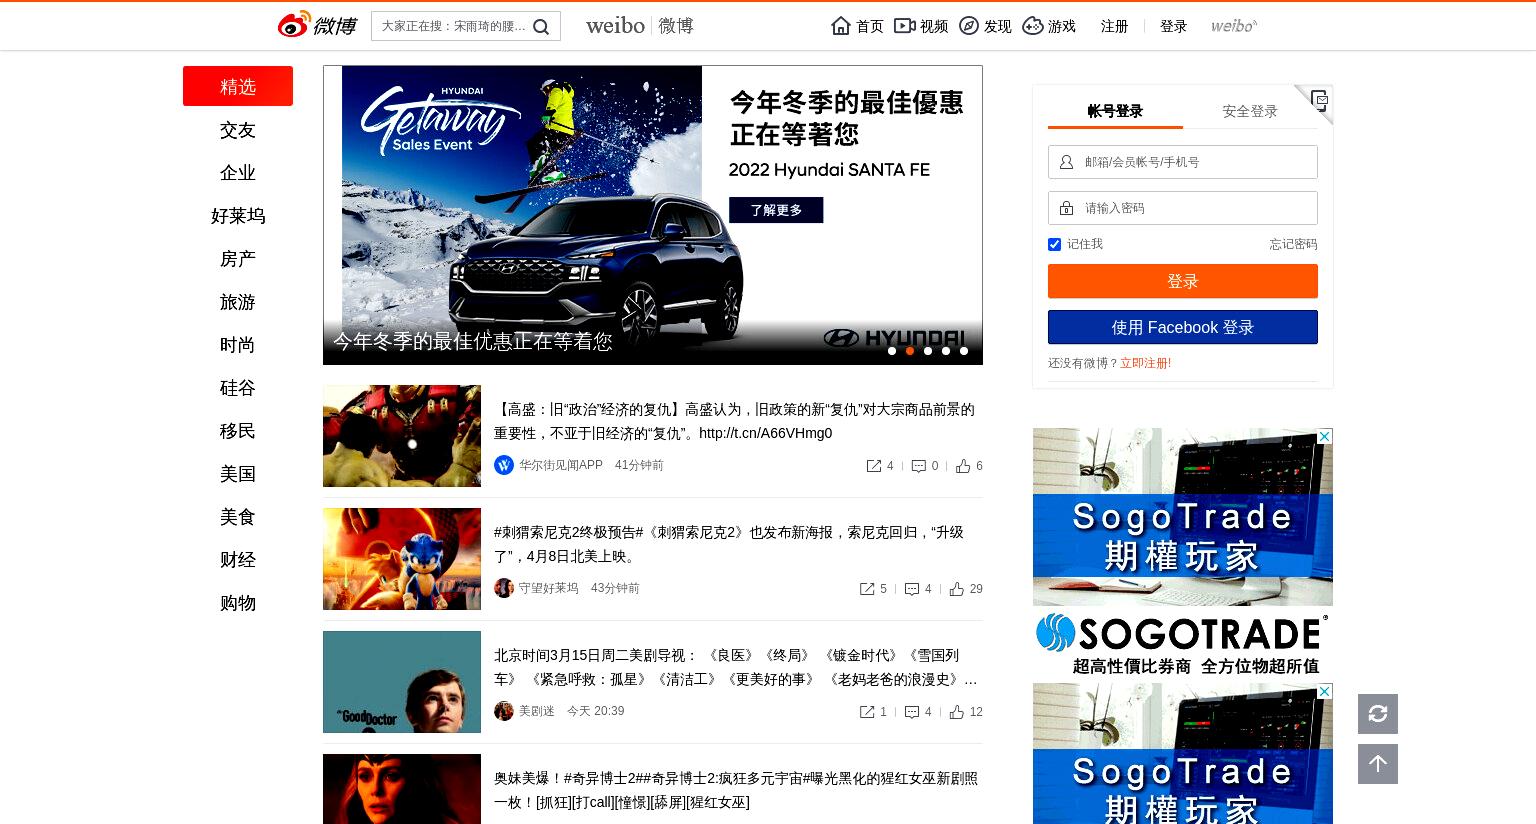
Task: Open 发现 discover compass icon
Action: [x=969, y=26]
